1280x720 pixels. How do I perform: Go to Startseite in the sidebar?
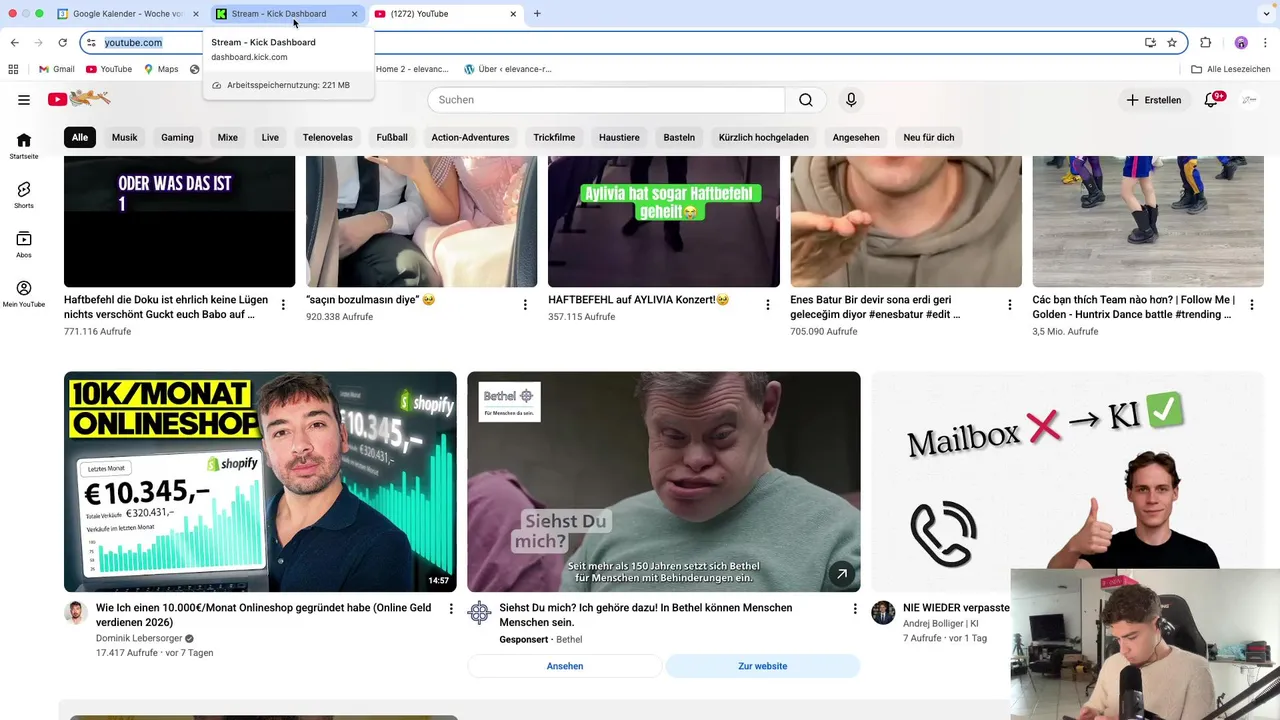(24, 146)
